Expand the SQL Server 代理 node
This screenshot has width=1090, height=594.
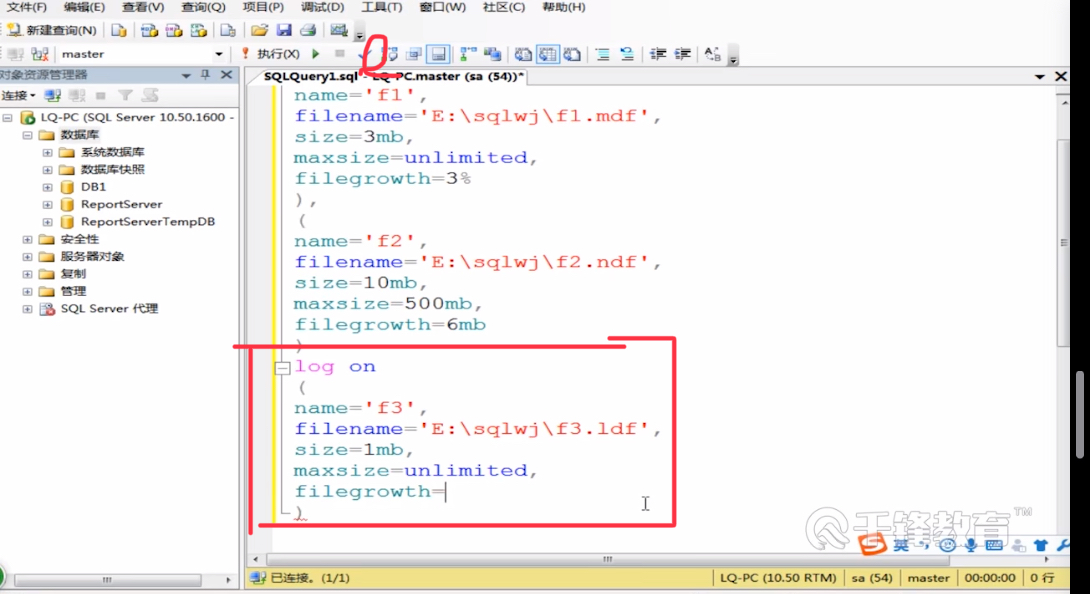[27, 309]
